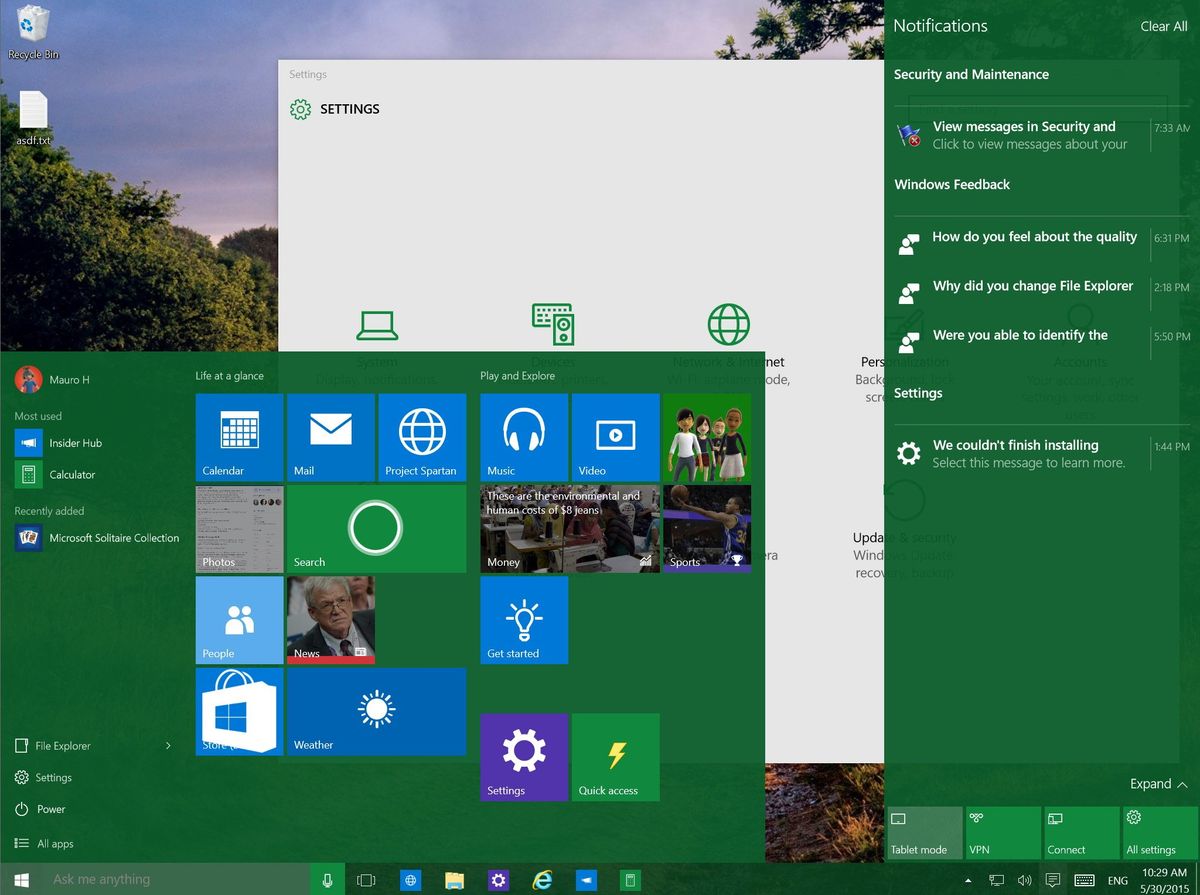Expand the File Explorer jump list arrow
This screenshot has height=895, width=1200.
168,745
